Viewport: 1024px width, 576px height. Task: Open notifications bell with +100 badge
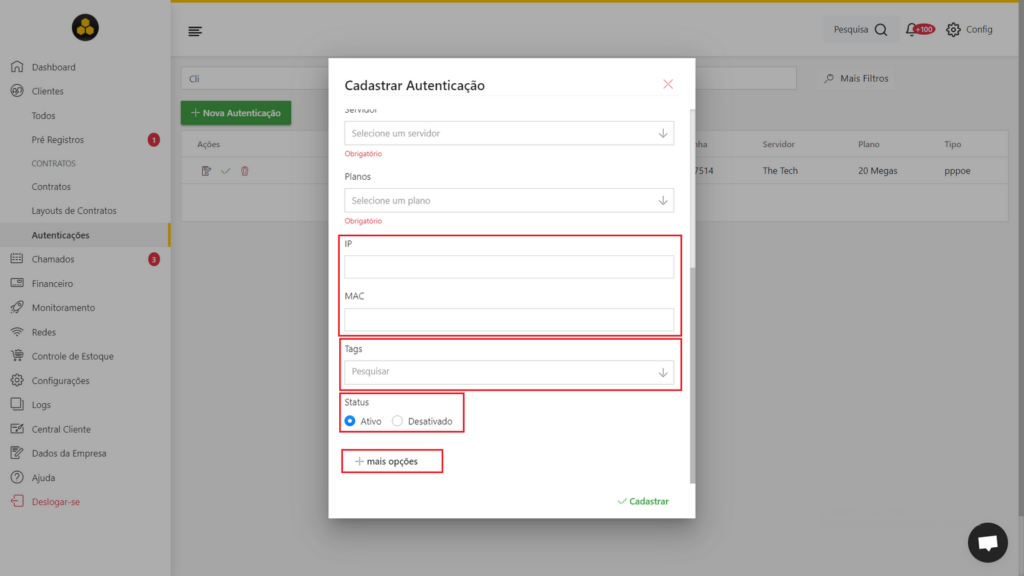click(x=919, y=29)
